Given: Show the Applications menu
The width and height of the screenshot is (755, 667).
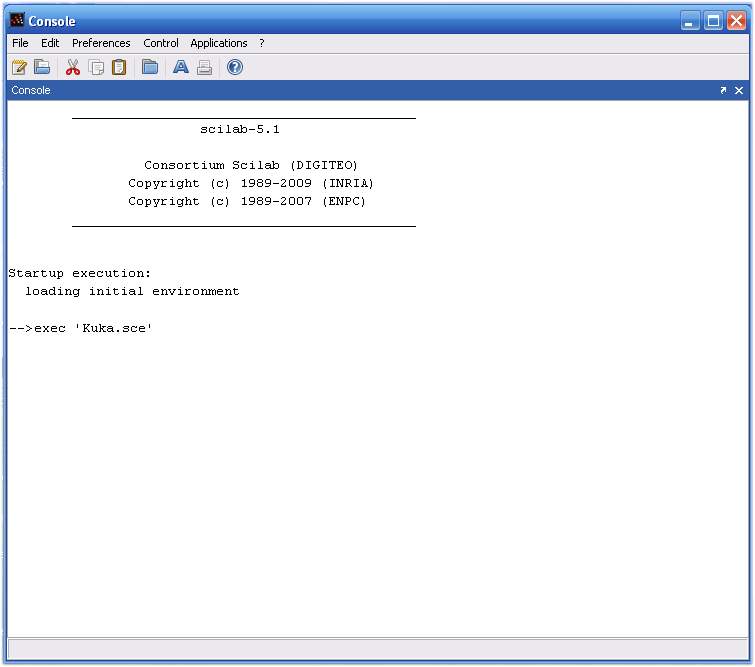Looking at the screenshot, I should coord(219,43).
